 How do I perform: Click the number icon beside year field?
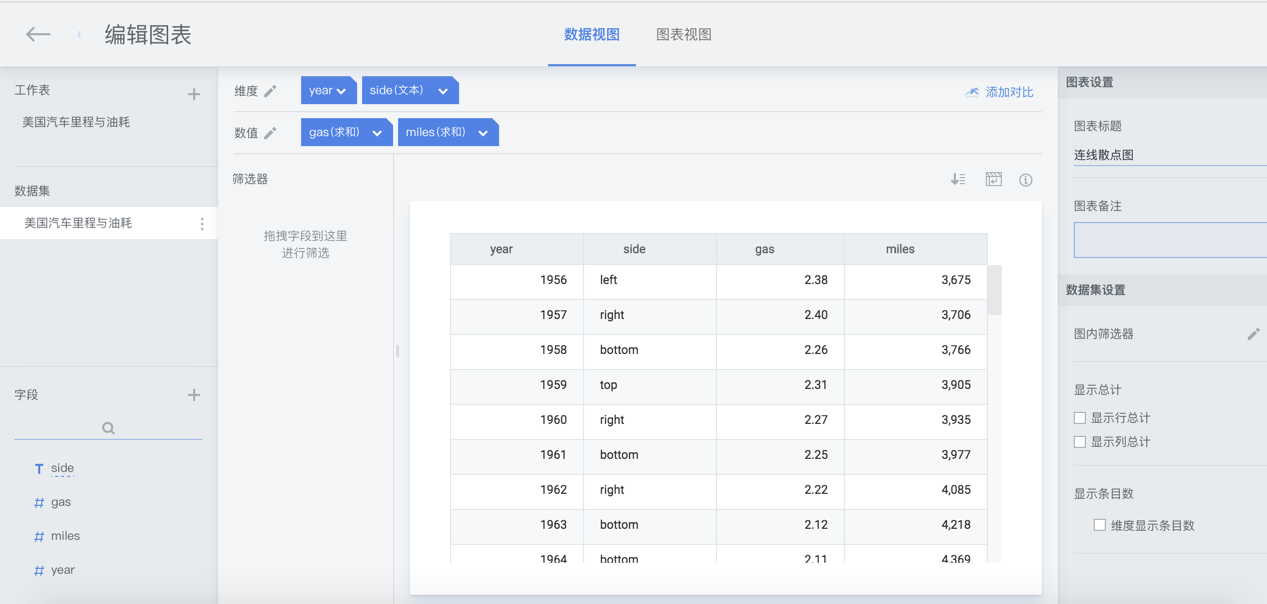(x=39, y=570)
